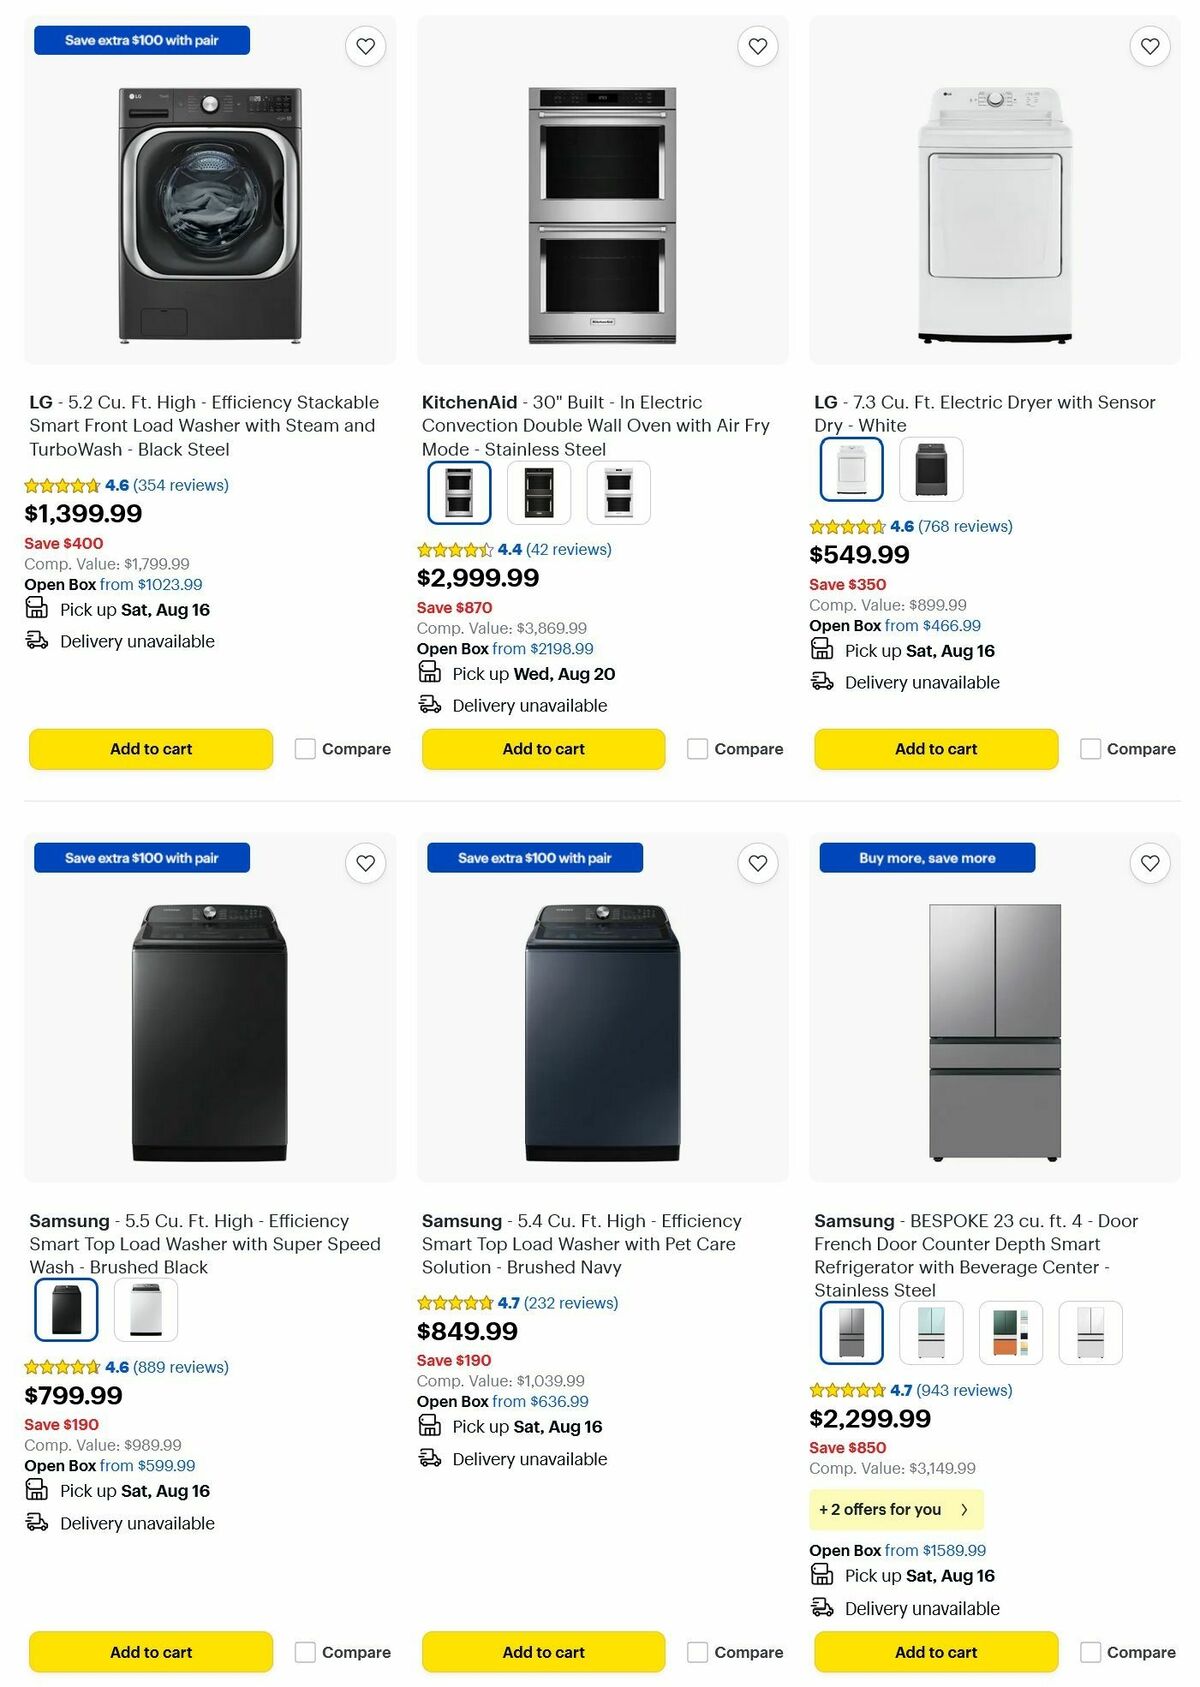1200x1687 pixels.
Task: Check the Compare box for the Samsung refrigerator
Action: 1089,1652
